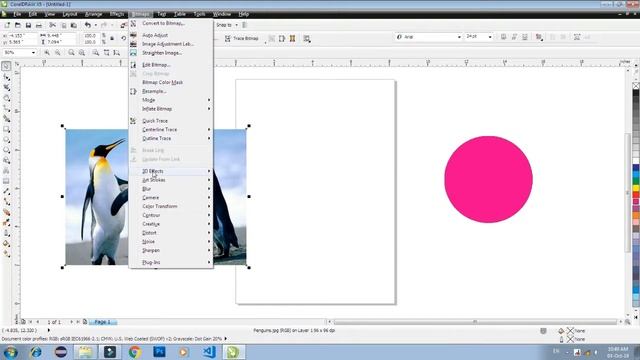This screenshot has width=640, height=360.
Task: Choose Quick Trace menu entry
Action: [171, 121]
